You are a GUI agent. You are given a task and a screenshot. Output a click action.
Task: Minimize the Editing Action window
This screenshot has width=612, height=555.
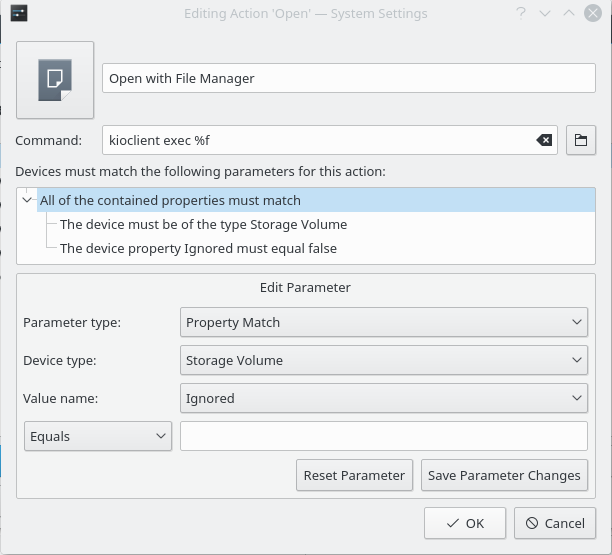pos(545,14)
